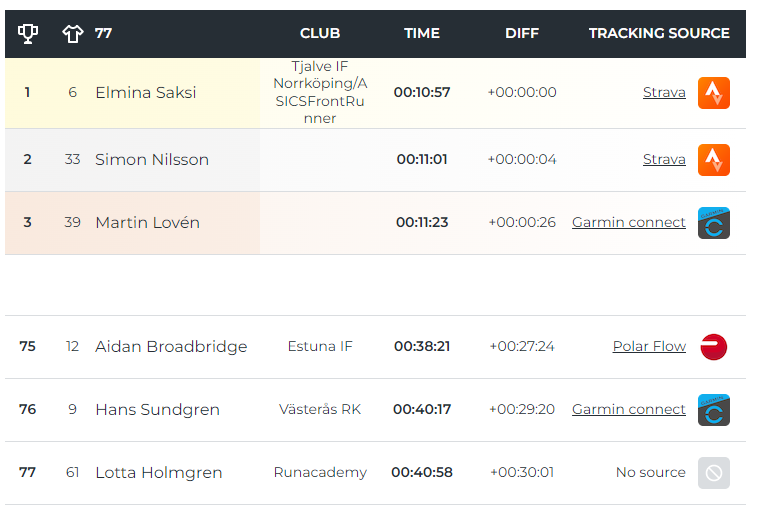Select the name Elmina Saksi
Viewport: 757px width, 514px height.
[146, 92]
